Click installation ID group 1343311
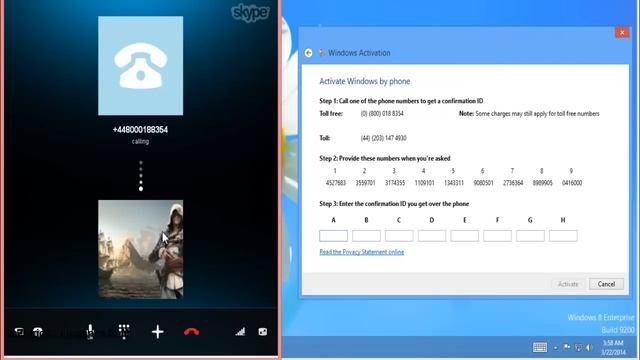The image size is (640, 360). [x=453, y=183]
